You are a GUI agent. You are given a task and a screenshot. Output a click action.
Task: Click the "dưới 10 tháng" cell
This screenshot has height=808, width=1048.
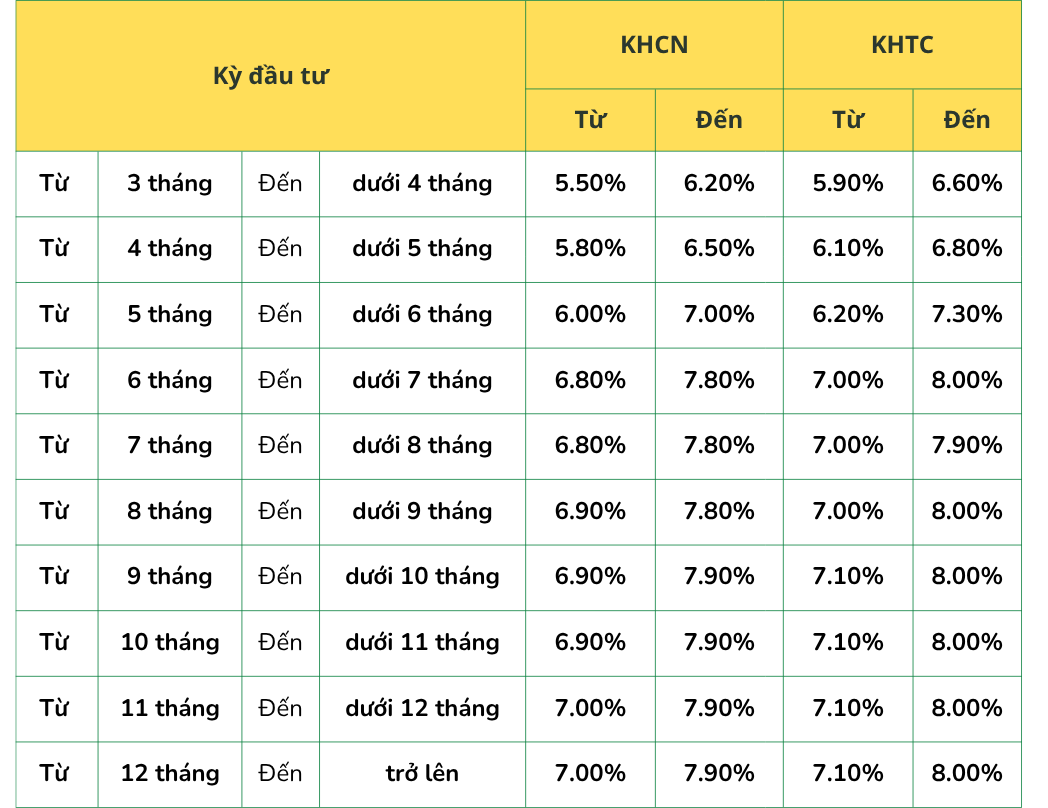(422, 576)
